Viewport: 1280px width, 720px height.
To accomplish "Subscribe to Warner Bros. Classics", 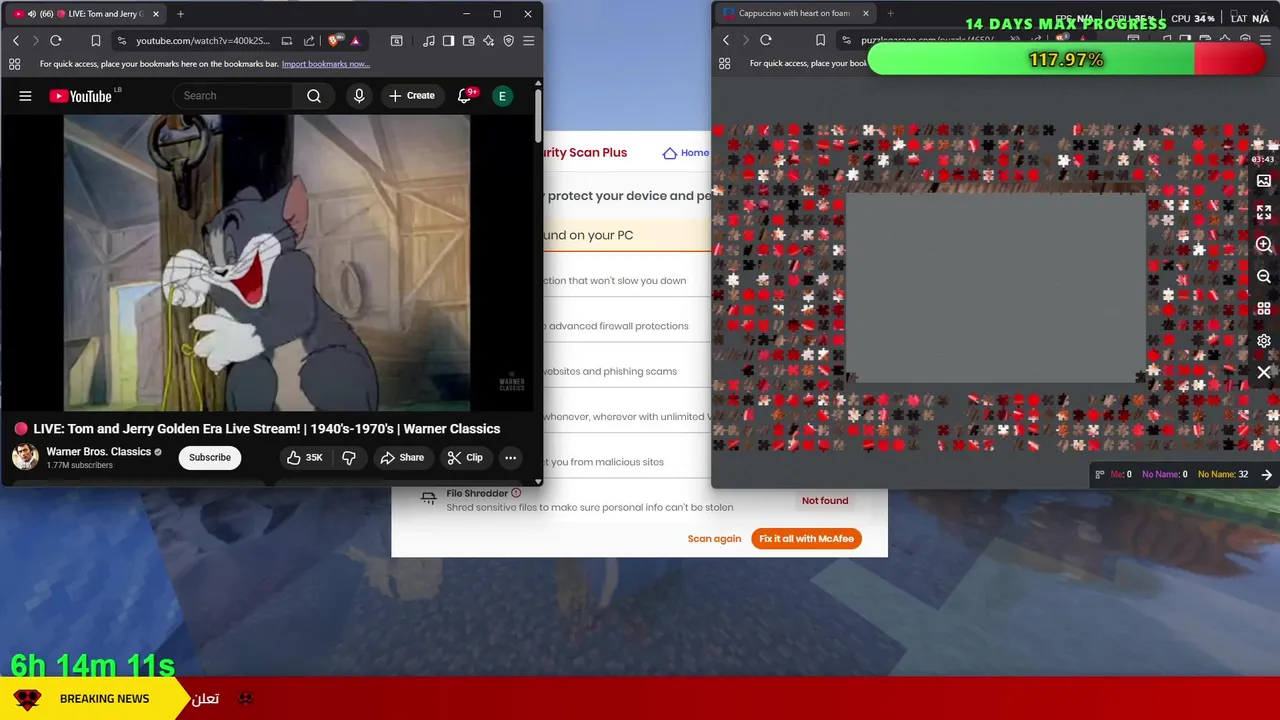I will (x=210, y=458).
